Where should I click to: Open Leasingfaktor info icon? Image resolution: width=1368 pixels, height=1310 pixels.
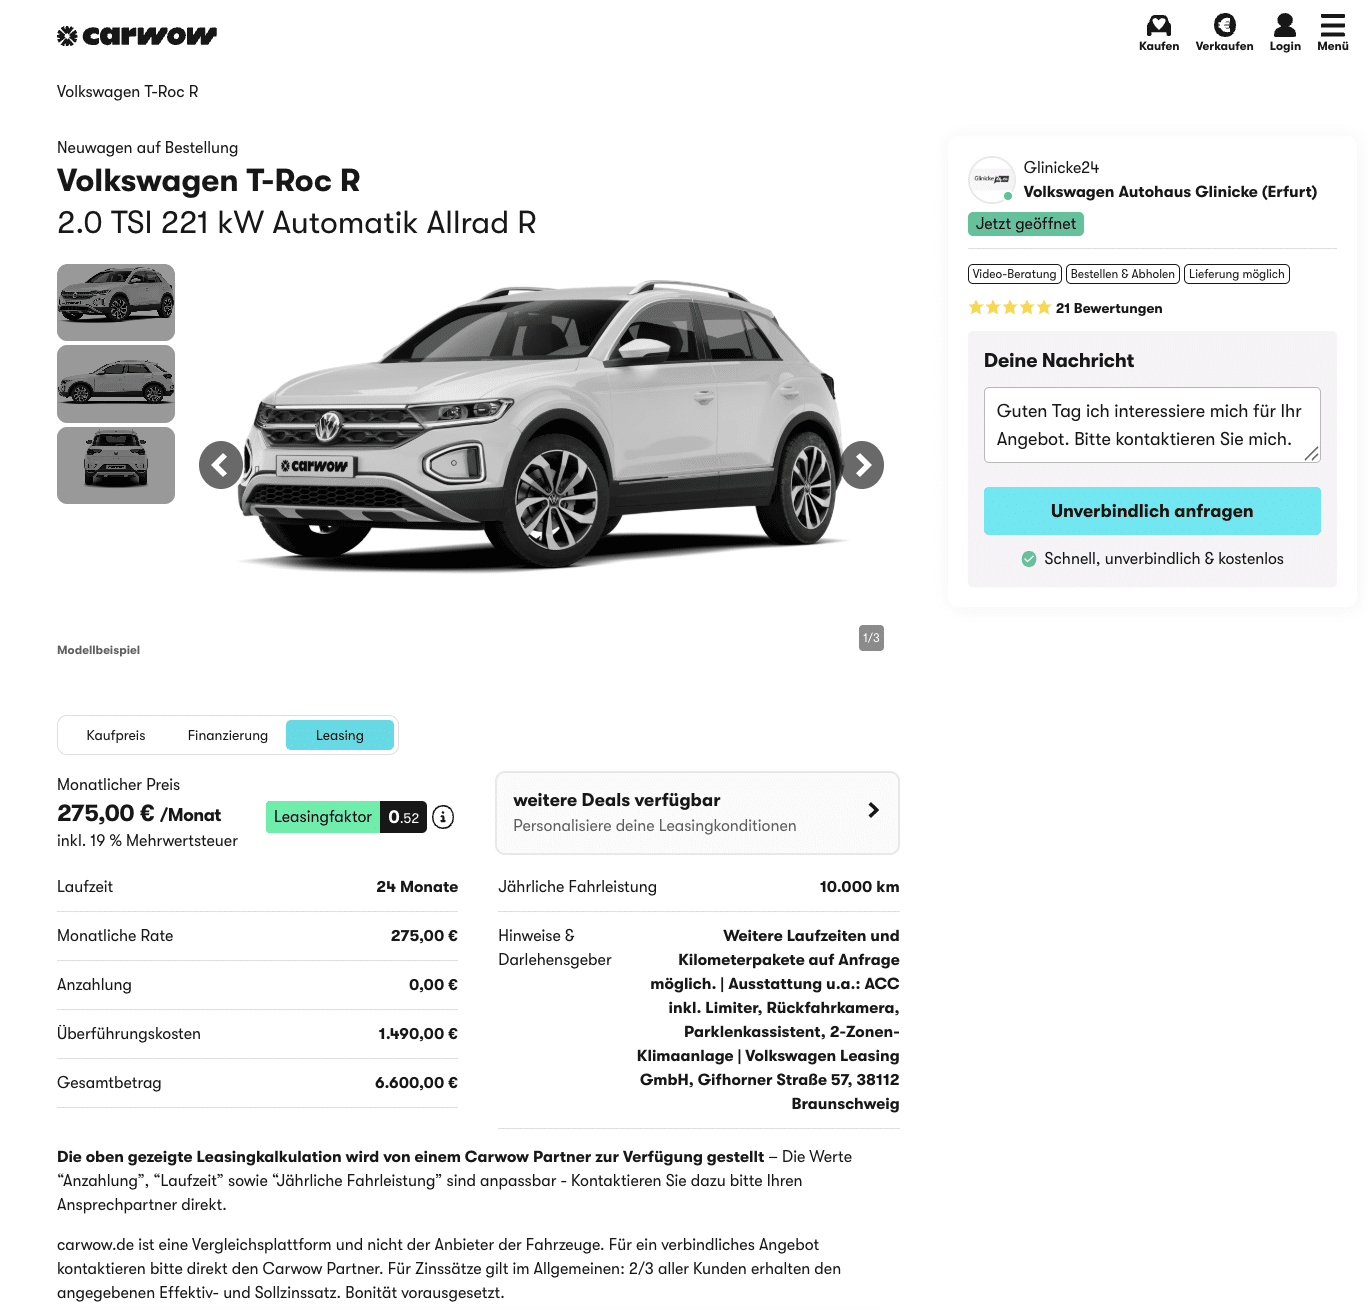443,817
